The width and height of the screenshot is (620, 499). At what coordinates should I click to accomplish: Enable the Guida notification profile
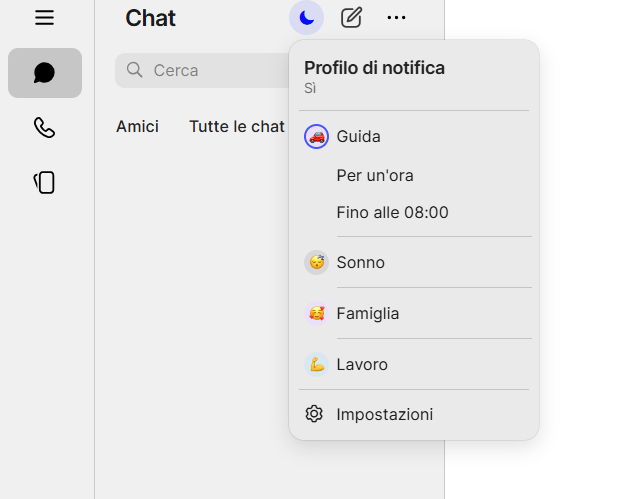point(359,137)
